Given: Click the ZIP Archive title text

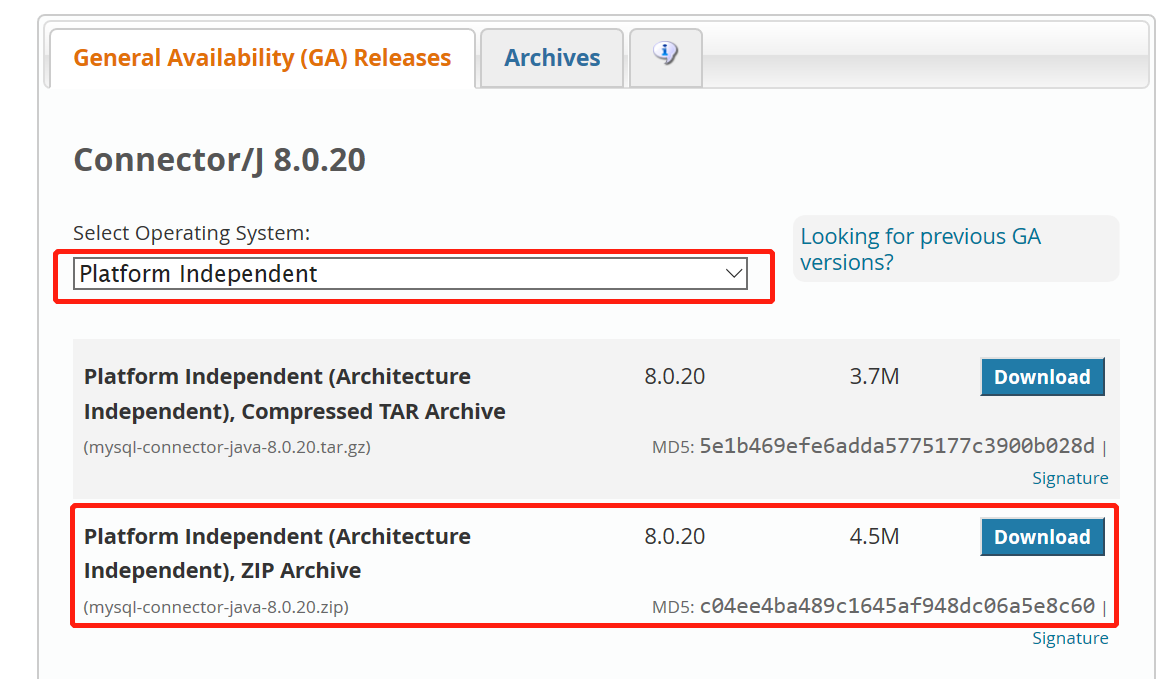Looking at the screenshot, I should [277, 553].
